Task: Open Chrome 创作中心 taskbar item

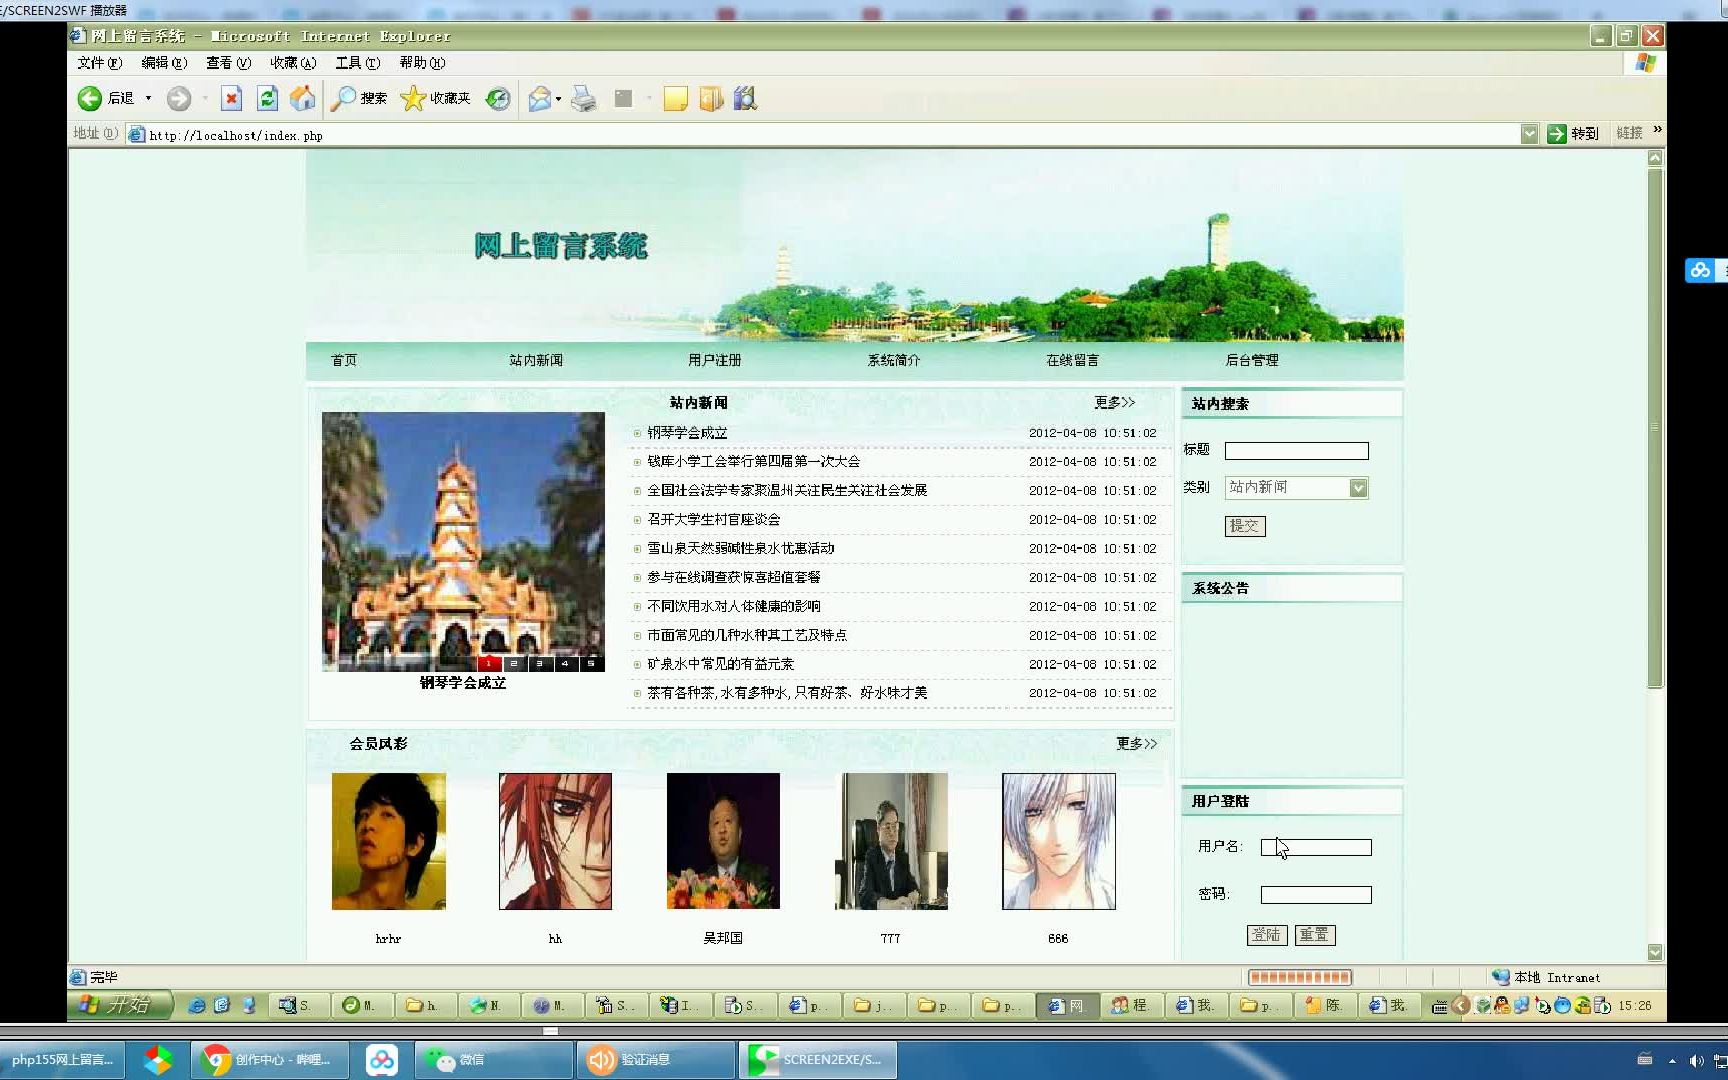Action: [270, 1059]
